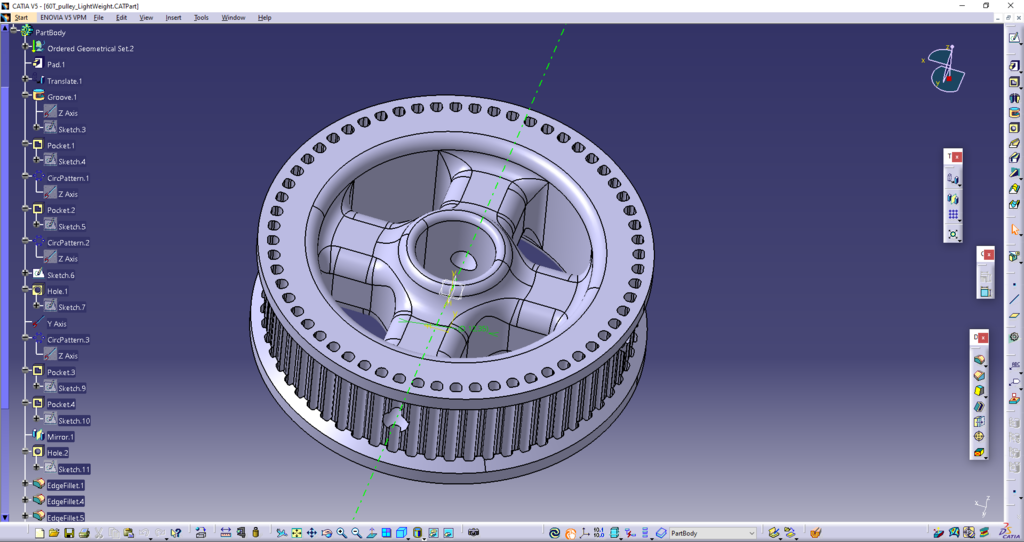This screenshot has height=542, width=1024.
Task: Open the Edit menu
Action: pyautogui.click(x=121, y=18)
